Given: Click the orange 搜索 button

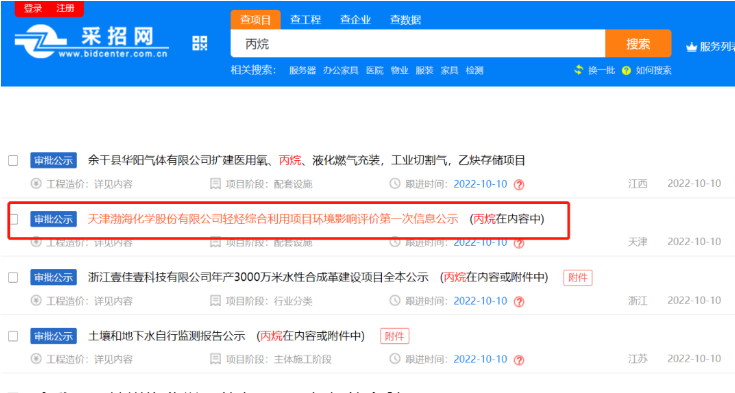Looking at the screenshot, I should 638,44.
